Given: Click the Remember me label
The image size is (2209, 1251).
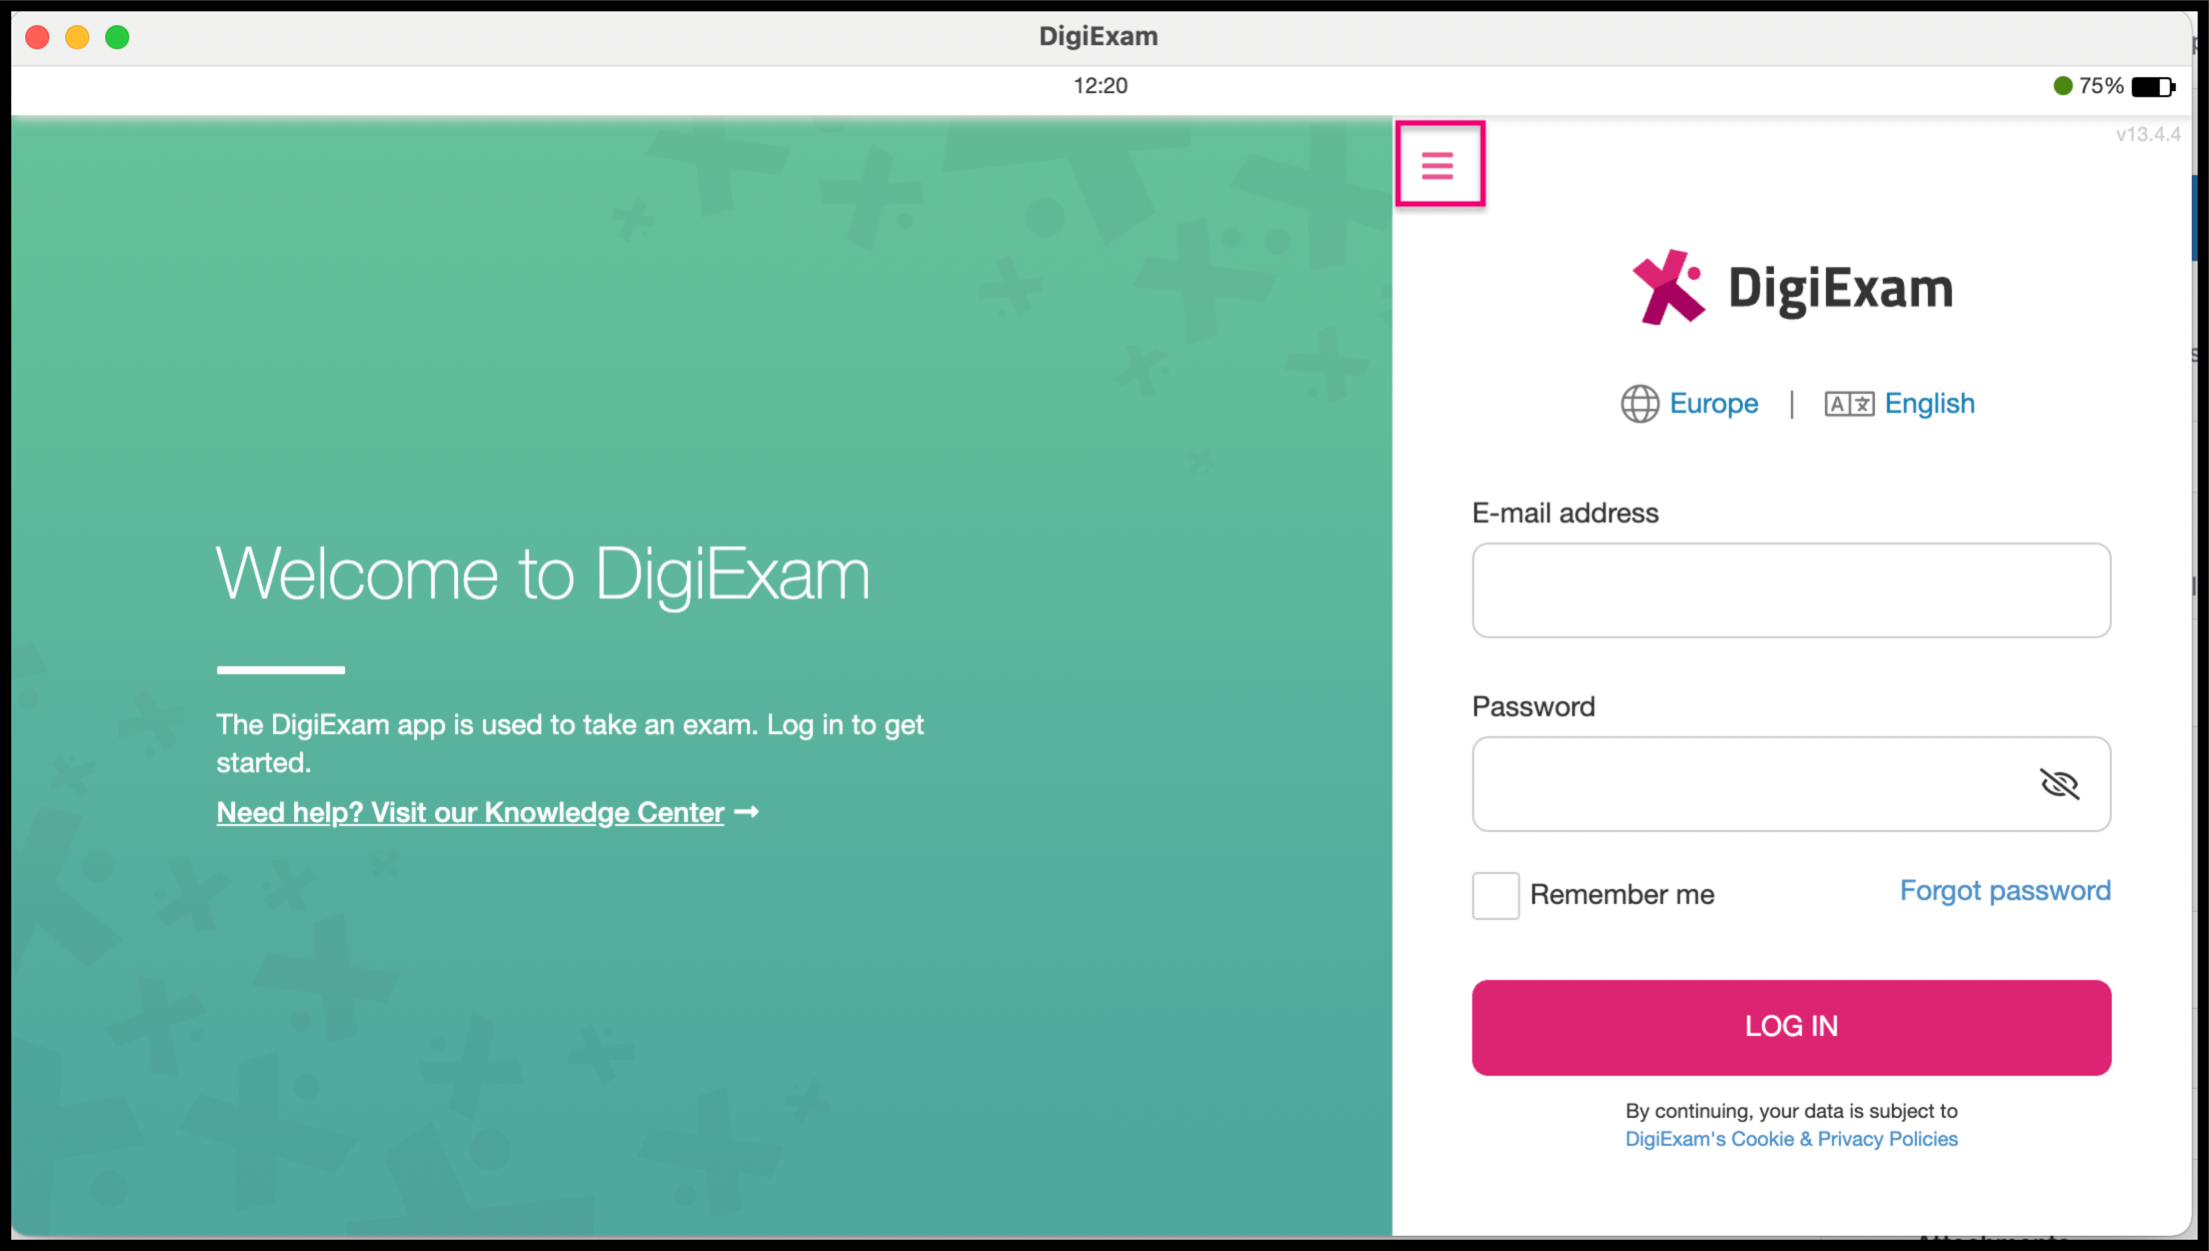Looking at the screenshot, I should coord(1622,895).
